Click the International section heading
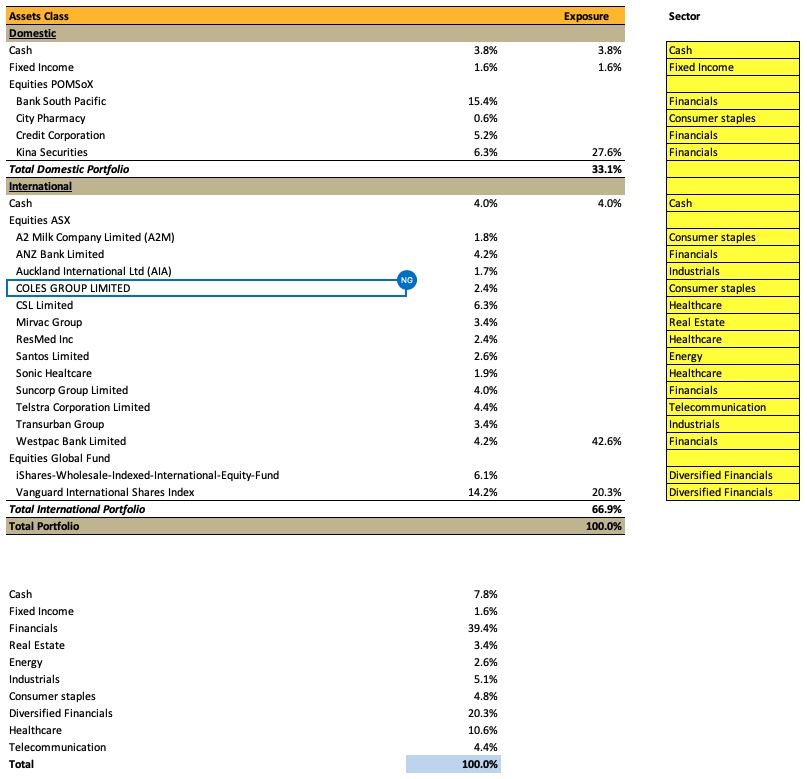Image resolution: width=807 pixels, height=779 pixels. tap(40, 186)
